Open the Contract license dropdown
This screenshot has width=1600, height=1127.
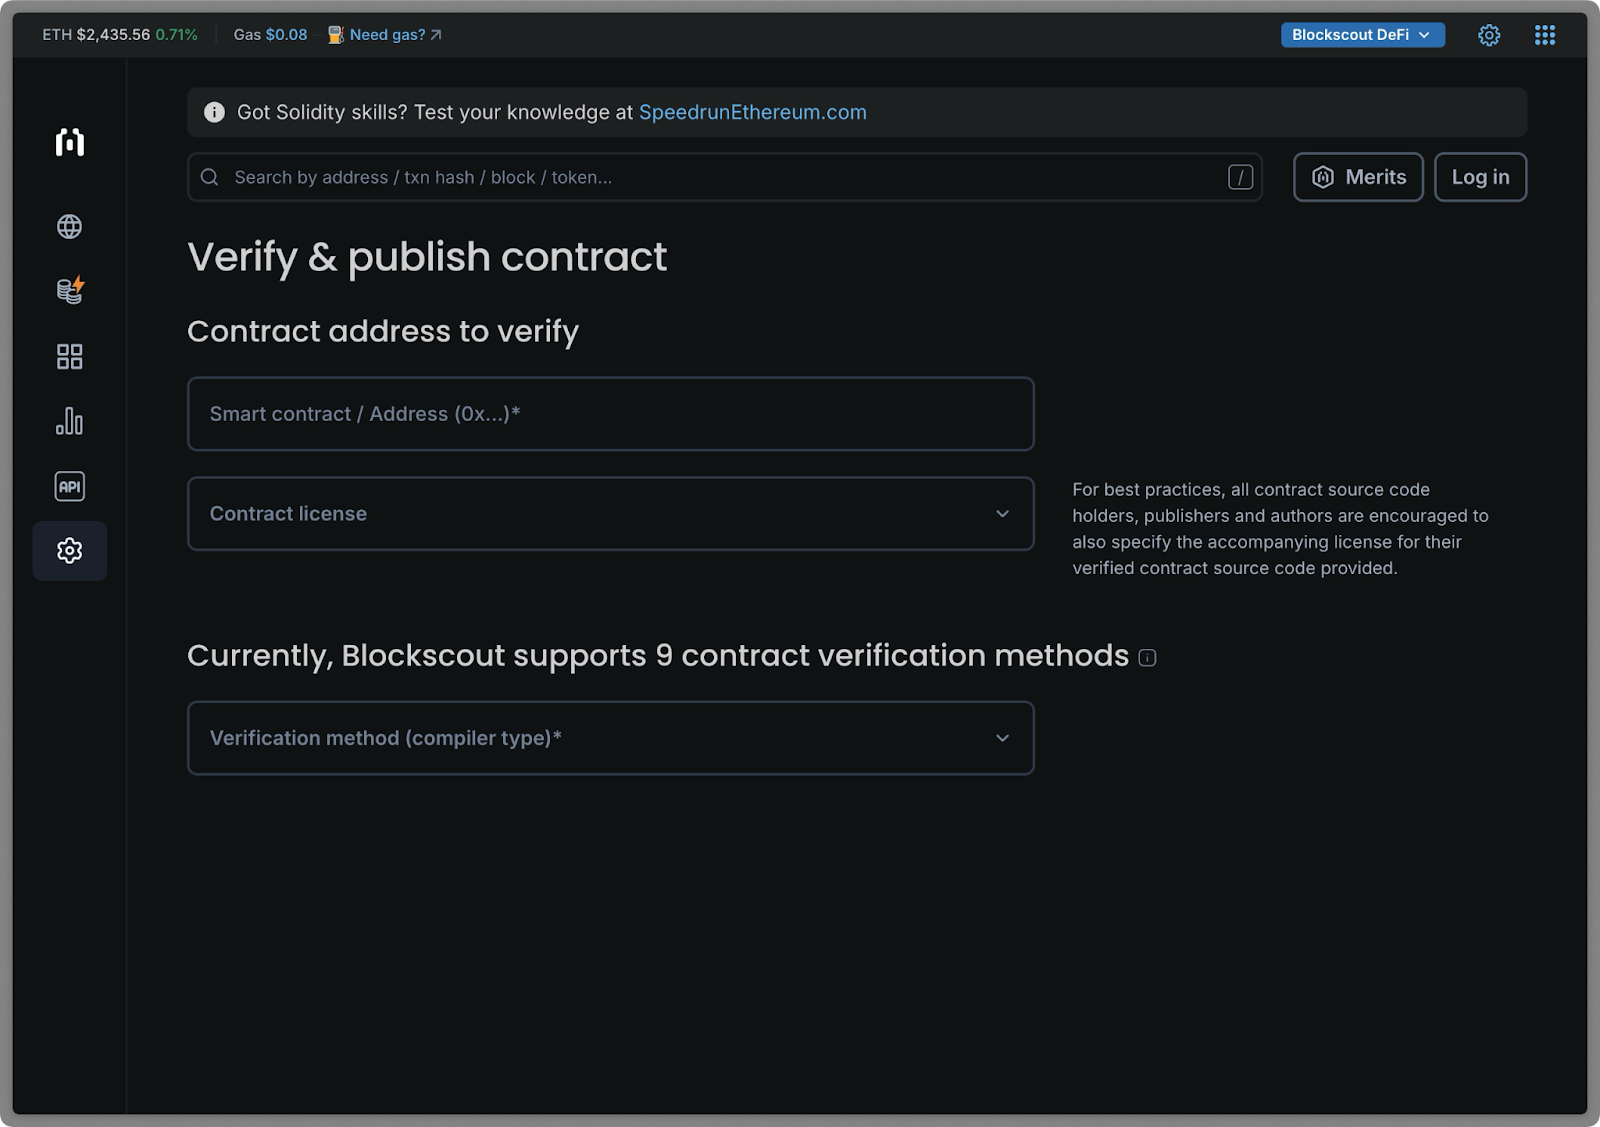pyautogui.click(x=610, y=514)
